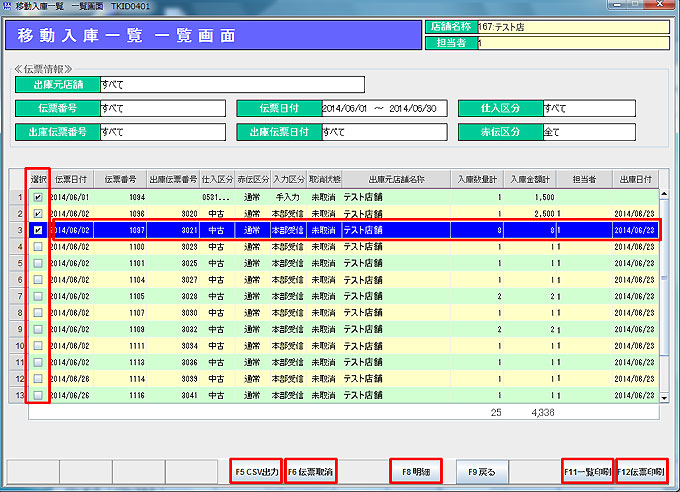Enable the checkbox in row 13
The height and width of the screenshot is (492, 680).
(x=37, y=396)
